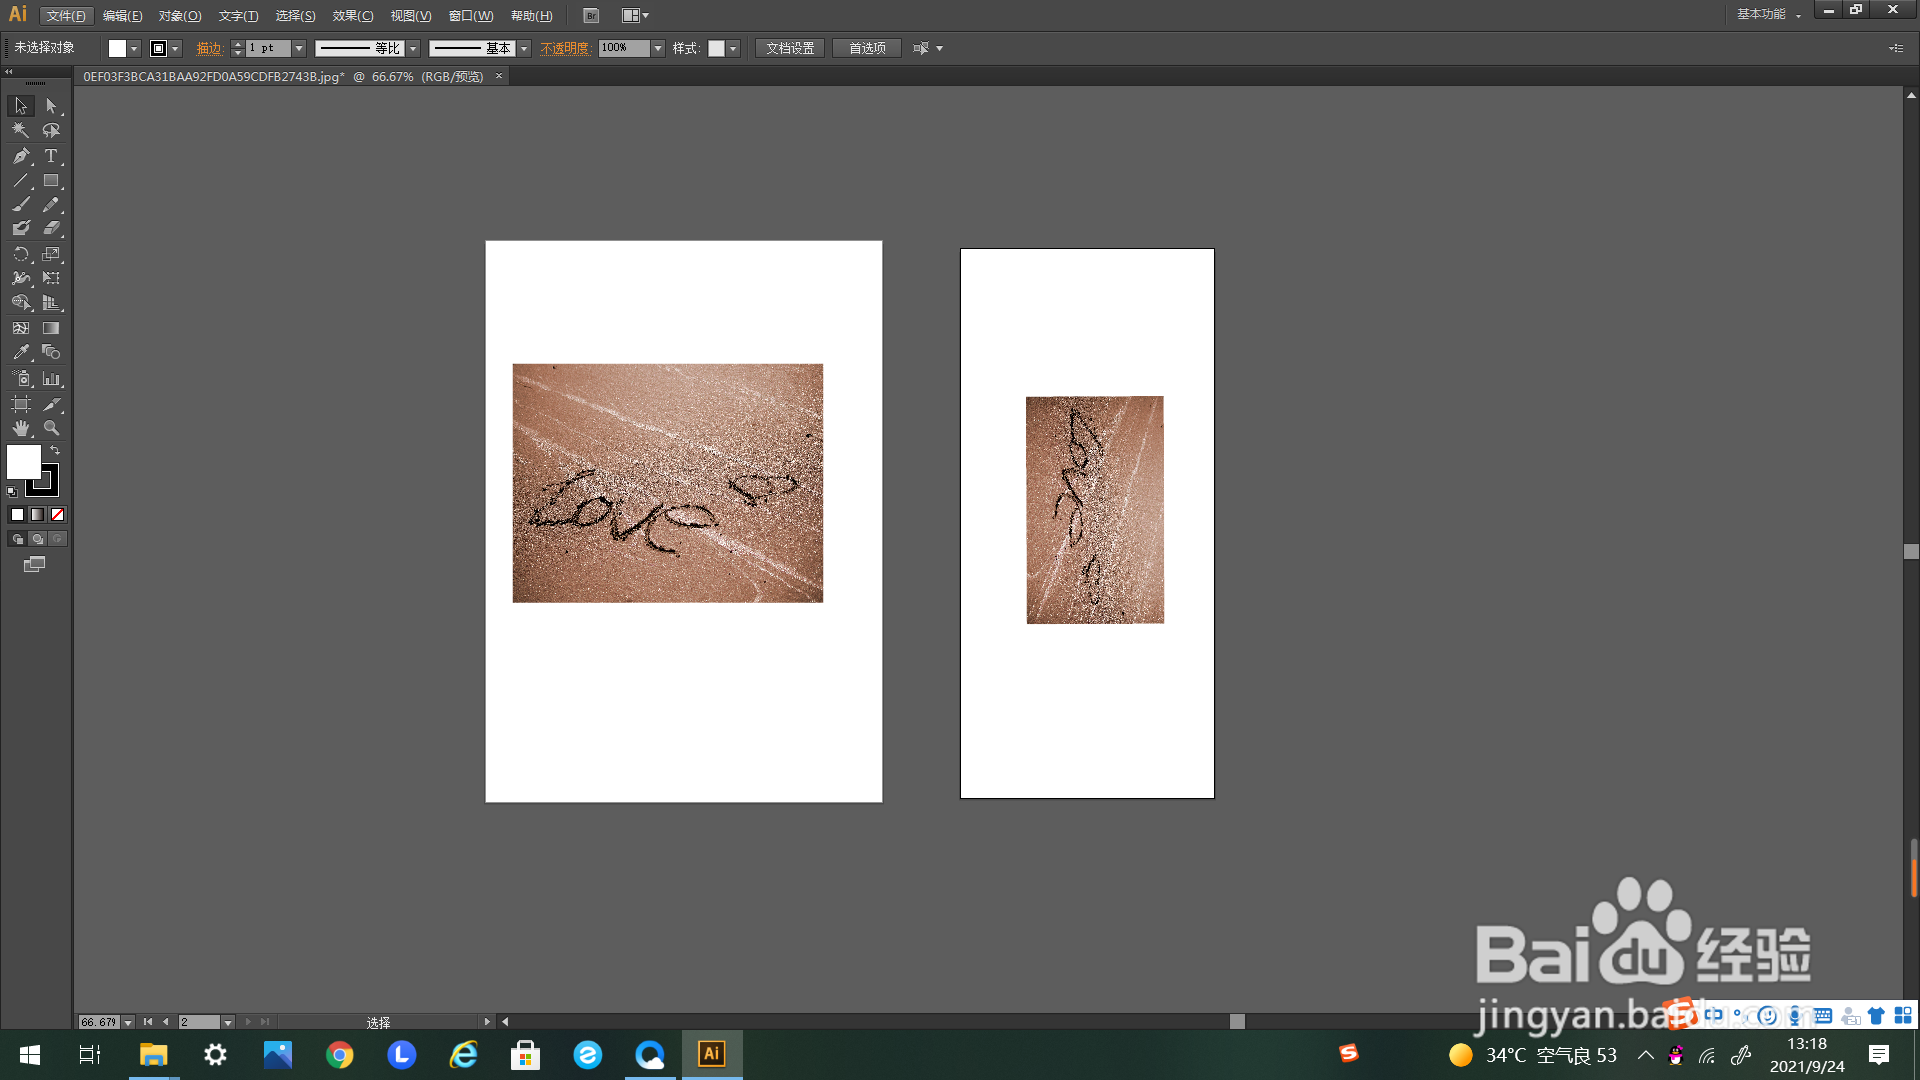The height and width of the screenshot is (1080, 1920).
Task: Open the 对象(O) menu
Action: point(179,16)
